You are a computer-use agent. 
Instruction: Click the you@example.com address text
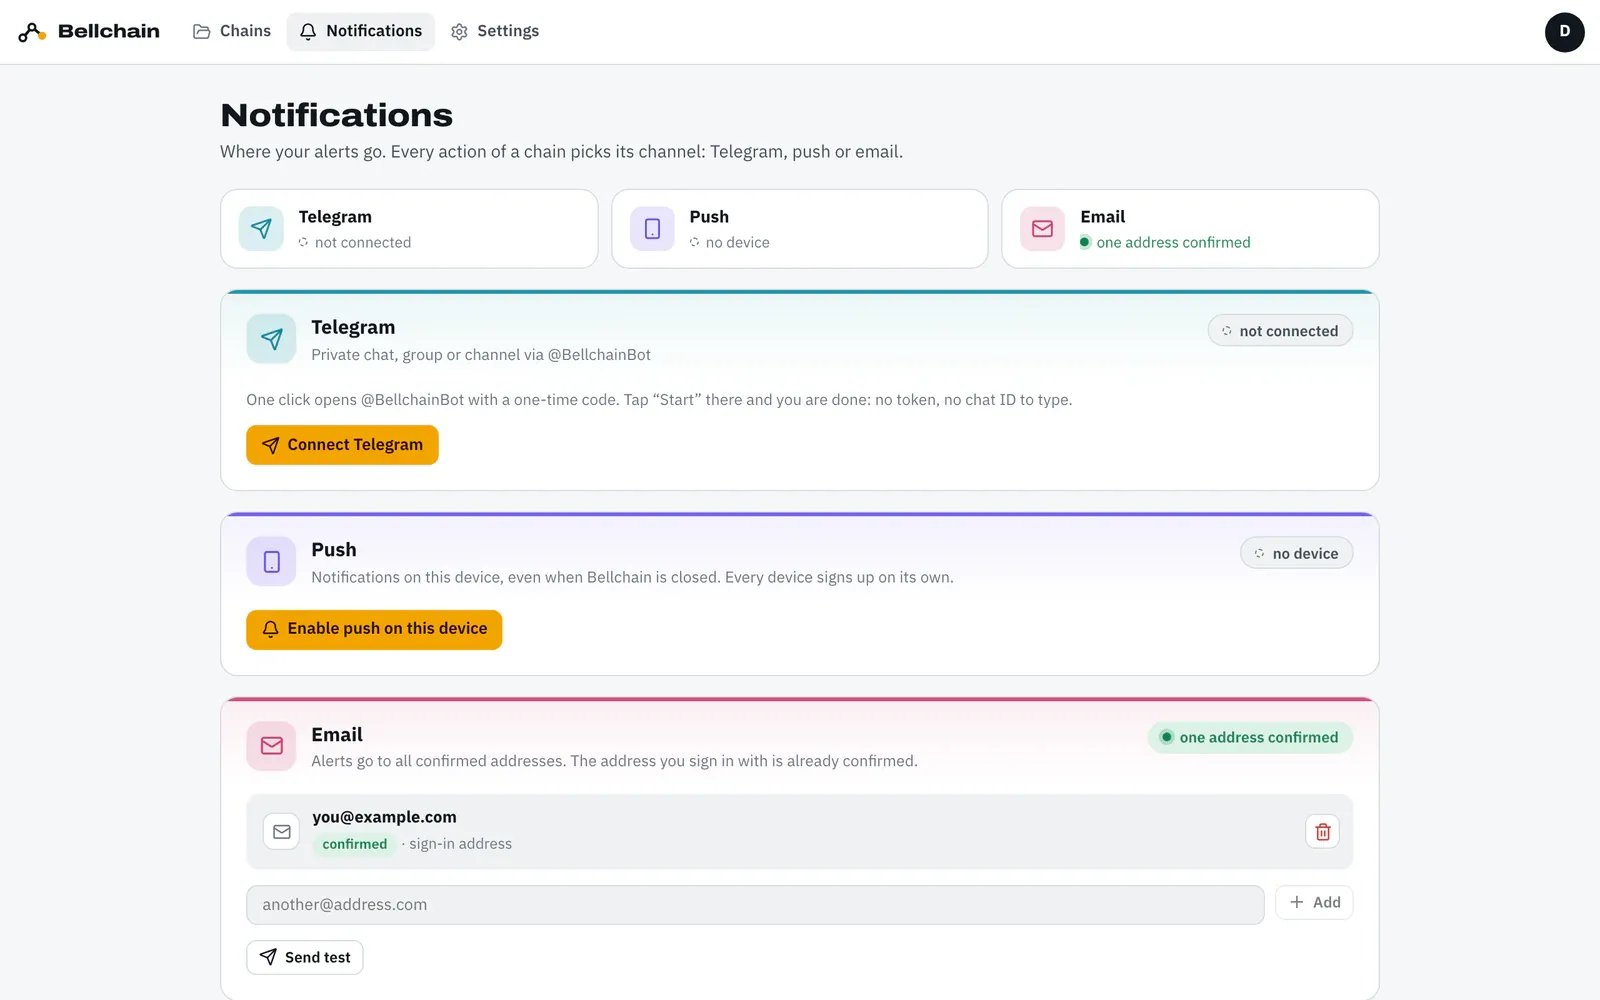pyautogui.click(x=384, y=817)
